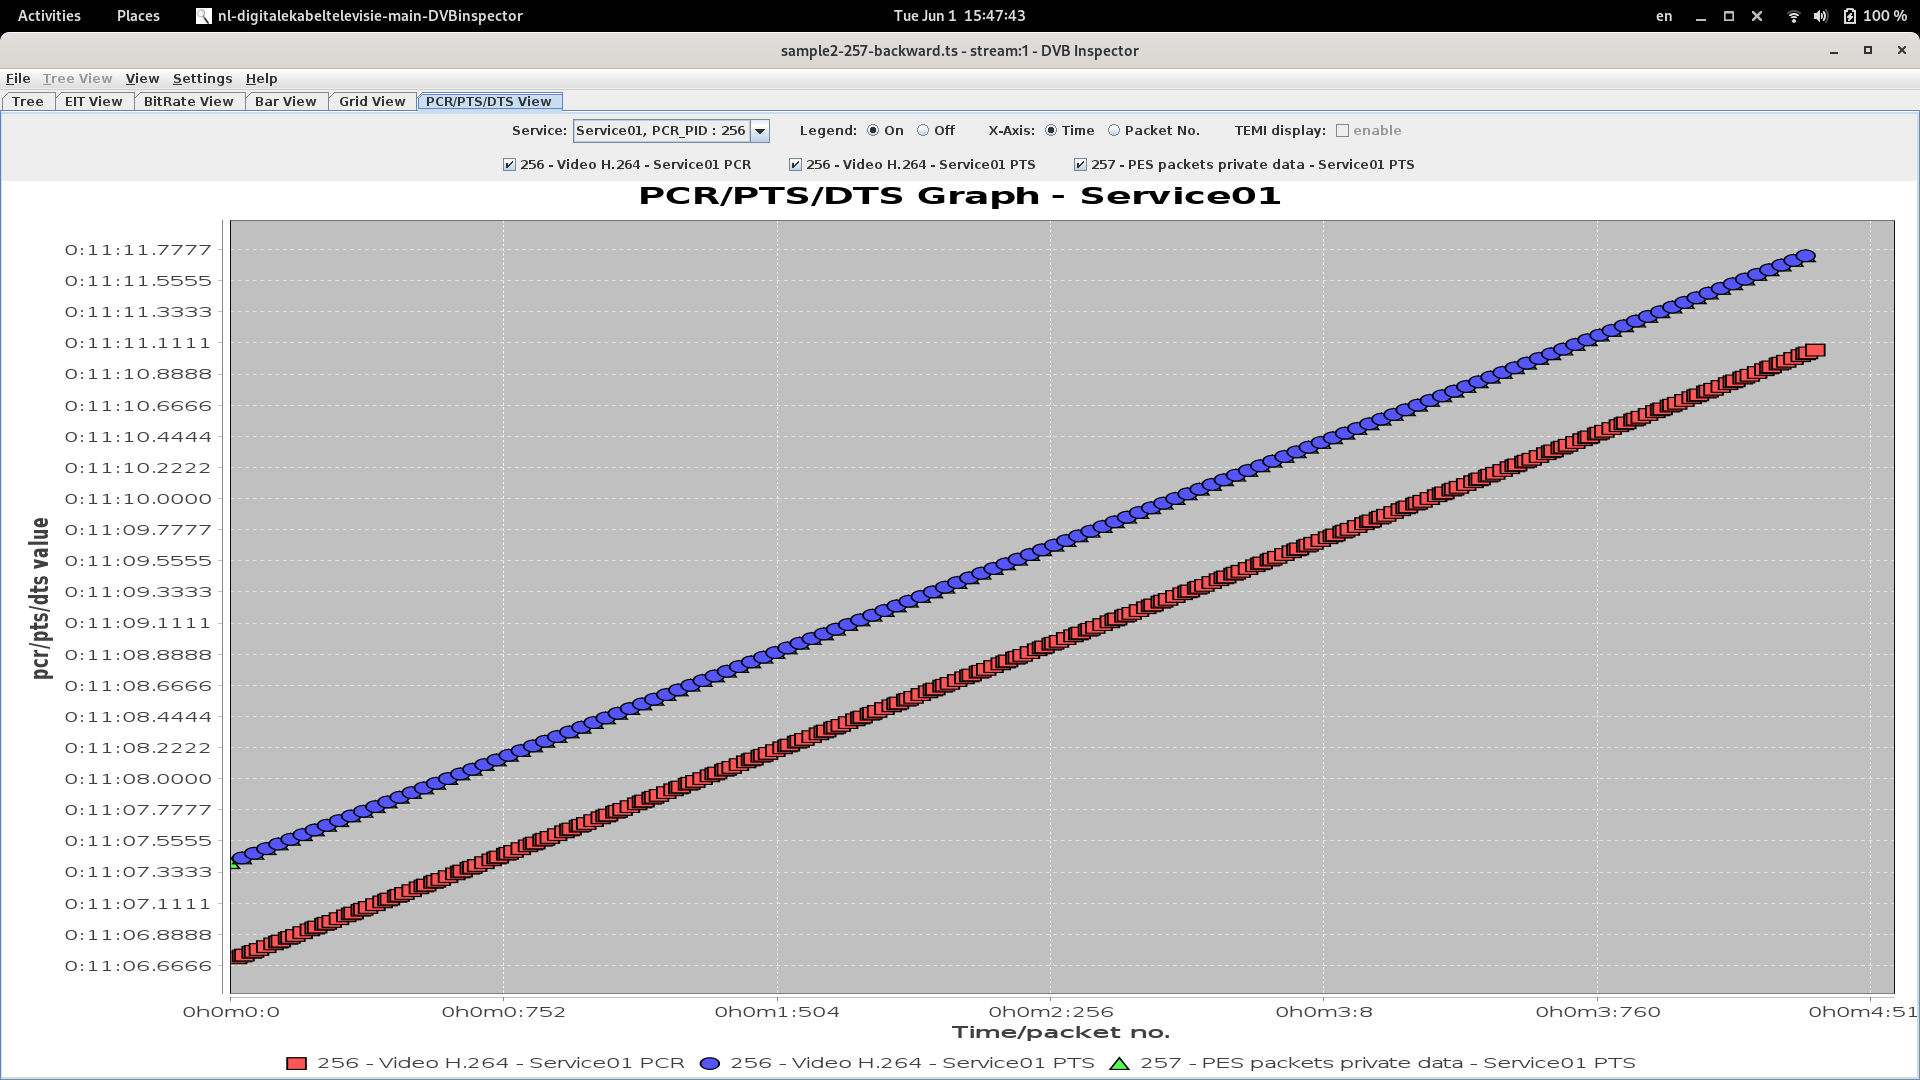Uncheck 257 - PES packets private data - Service01 PTS
Image resolution: width=1920 pixels, height=1080 pixels.
[x=1081, y=164]
